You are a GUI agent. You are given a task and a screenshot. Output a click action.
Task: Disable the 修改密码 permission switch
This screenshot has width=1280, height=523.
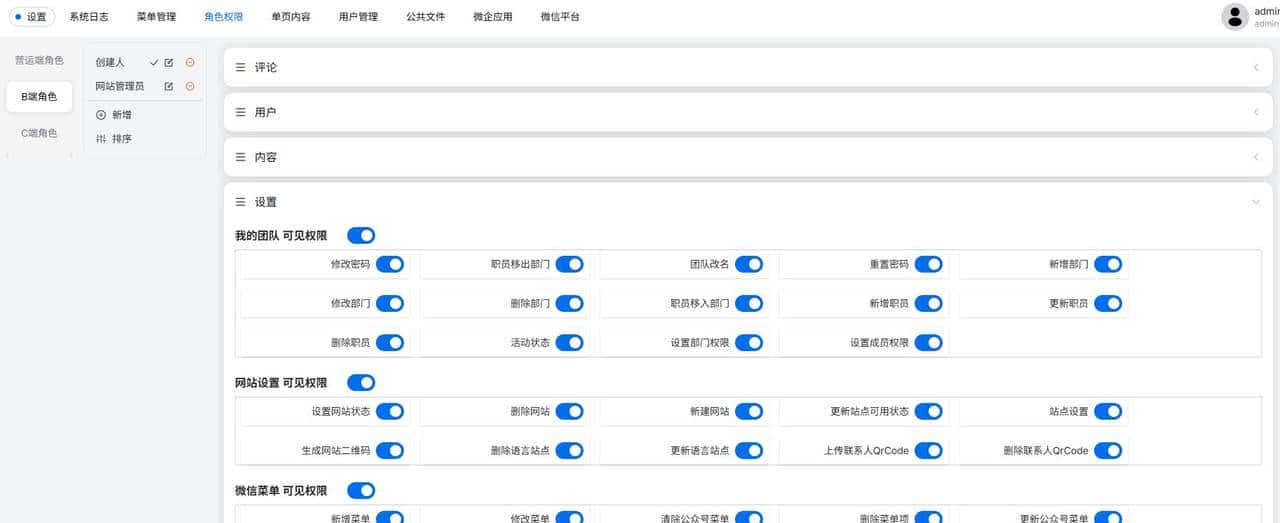[390, 264]
